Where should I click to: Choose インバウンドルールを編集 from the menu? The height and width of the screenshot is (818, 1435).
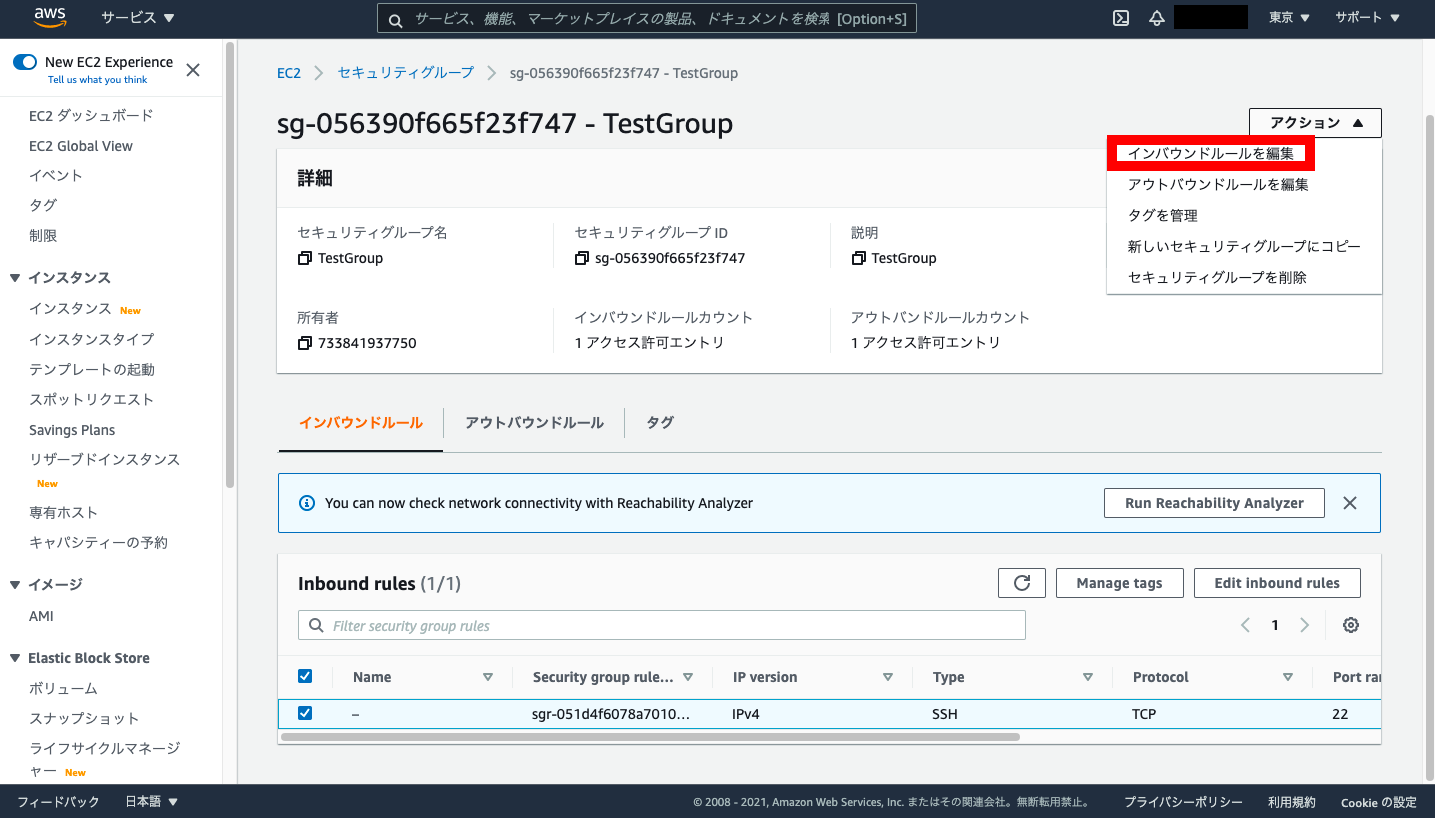pyautogui.click(x=1211, y=153)
